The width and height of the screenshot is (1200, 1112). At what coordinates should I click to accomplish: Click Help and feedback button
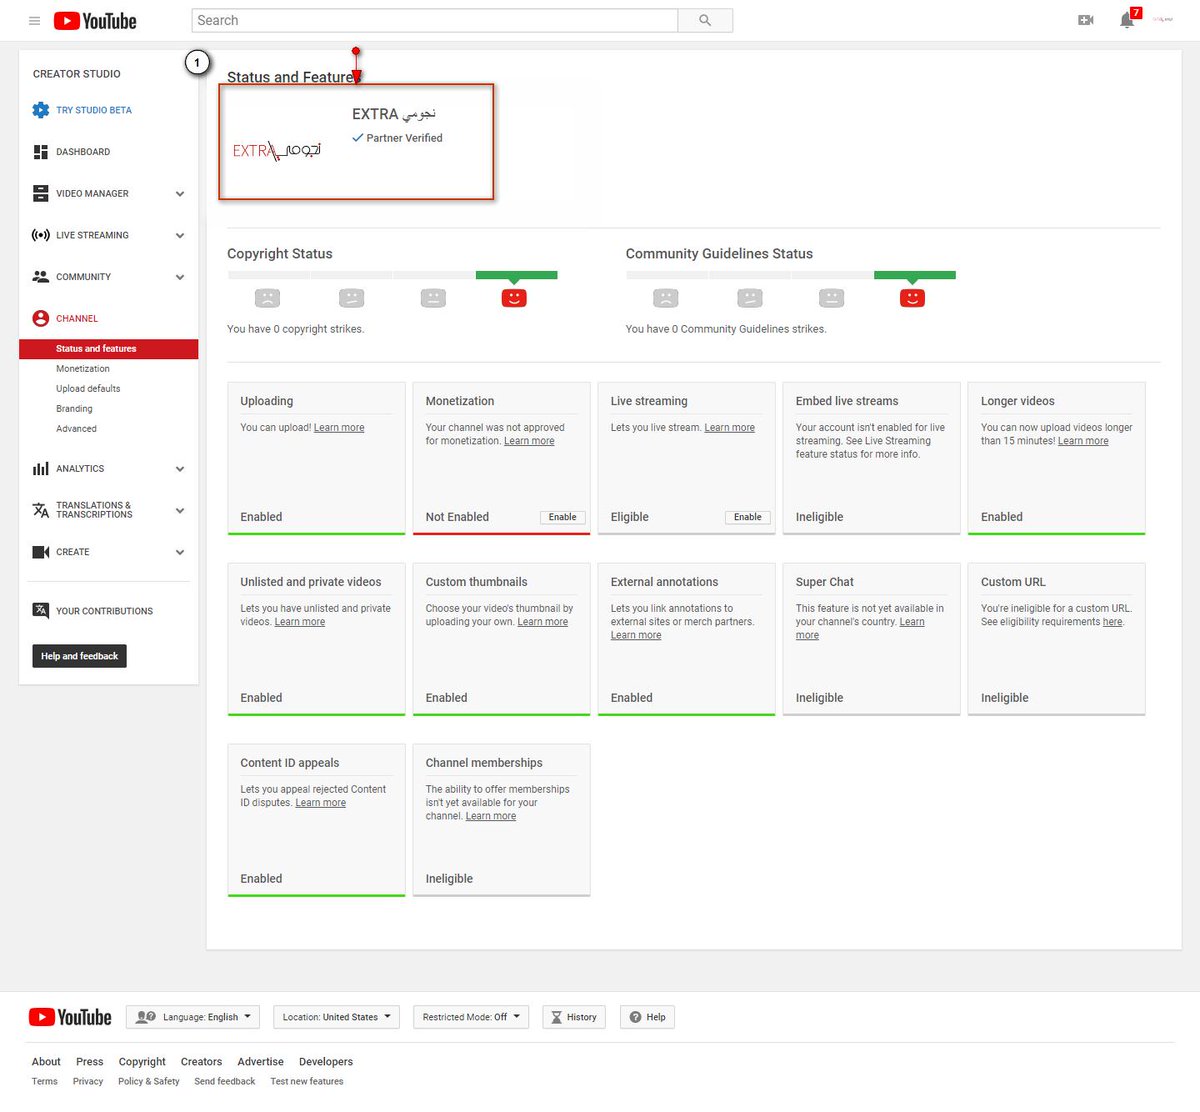pyautogui.click(x=79, y=656)
